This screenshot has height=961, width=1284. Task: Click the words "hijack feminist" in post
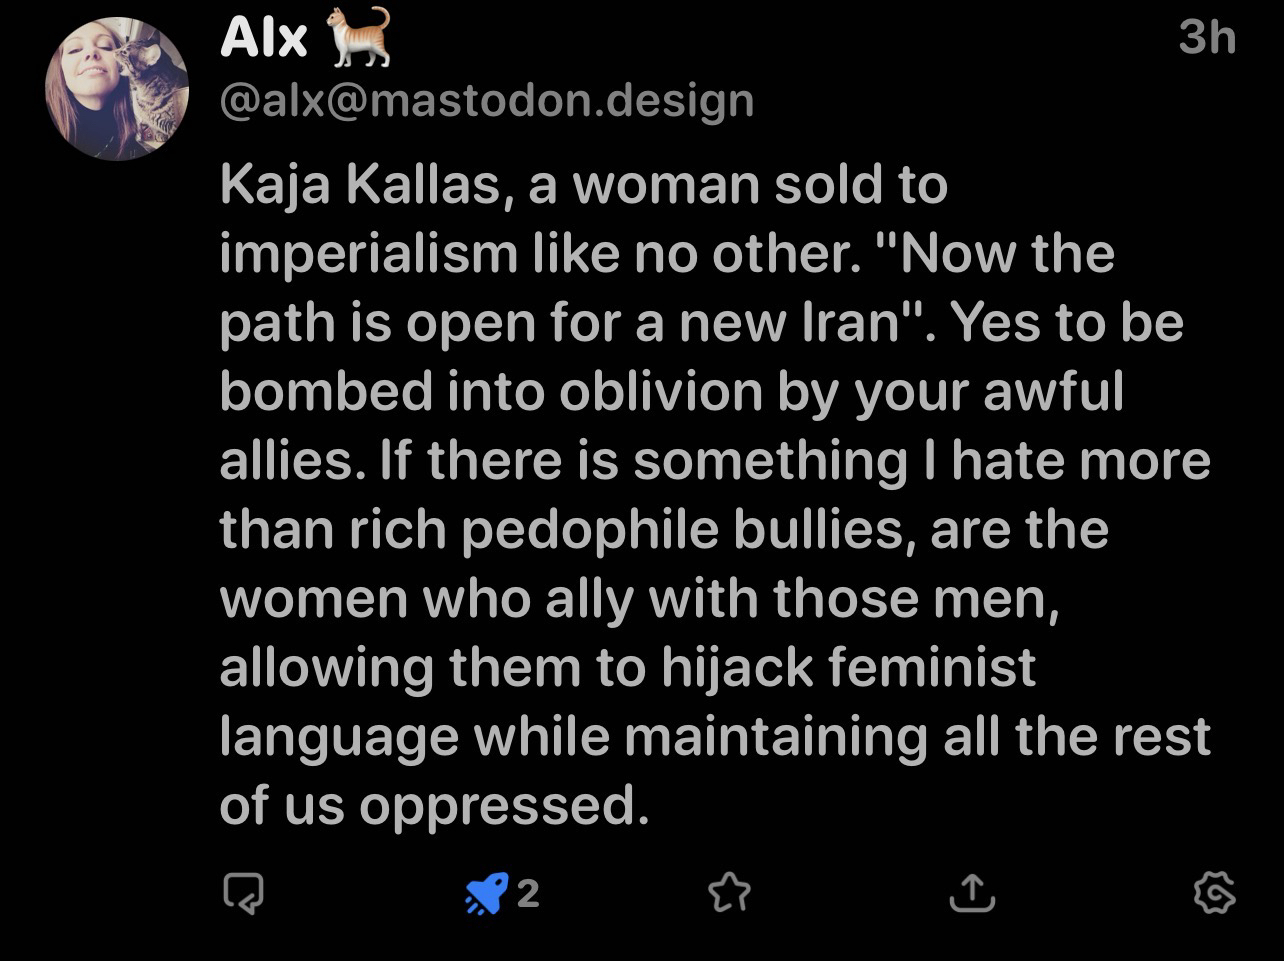(x=847, y=668)
